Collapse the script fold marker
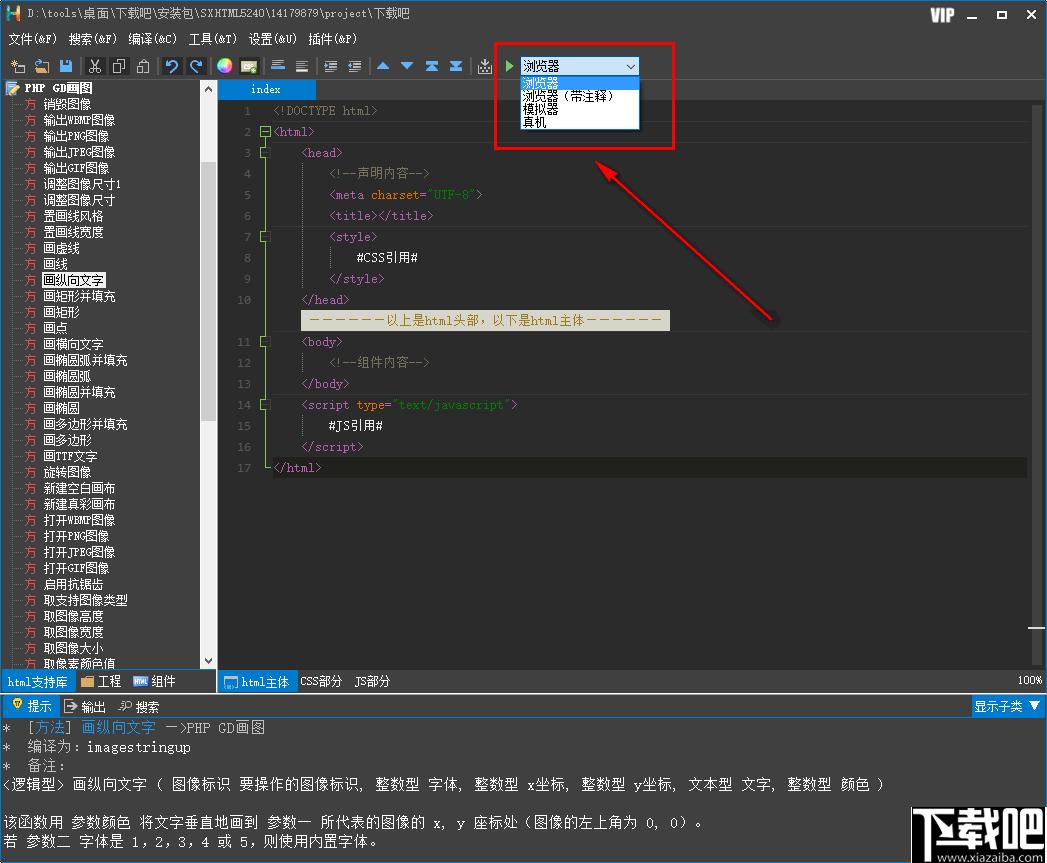Screen dimensions: 1047x863 tap(265, 405)
